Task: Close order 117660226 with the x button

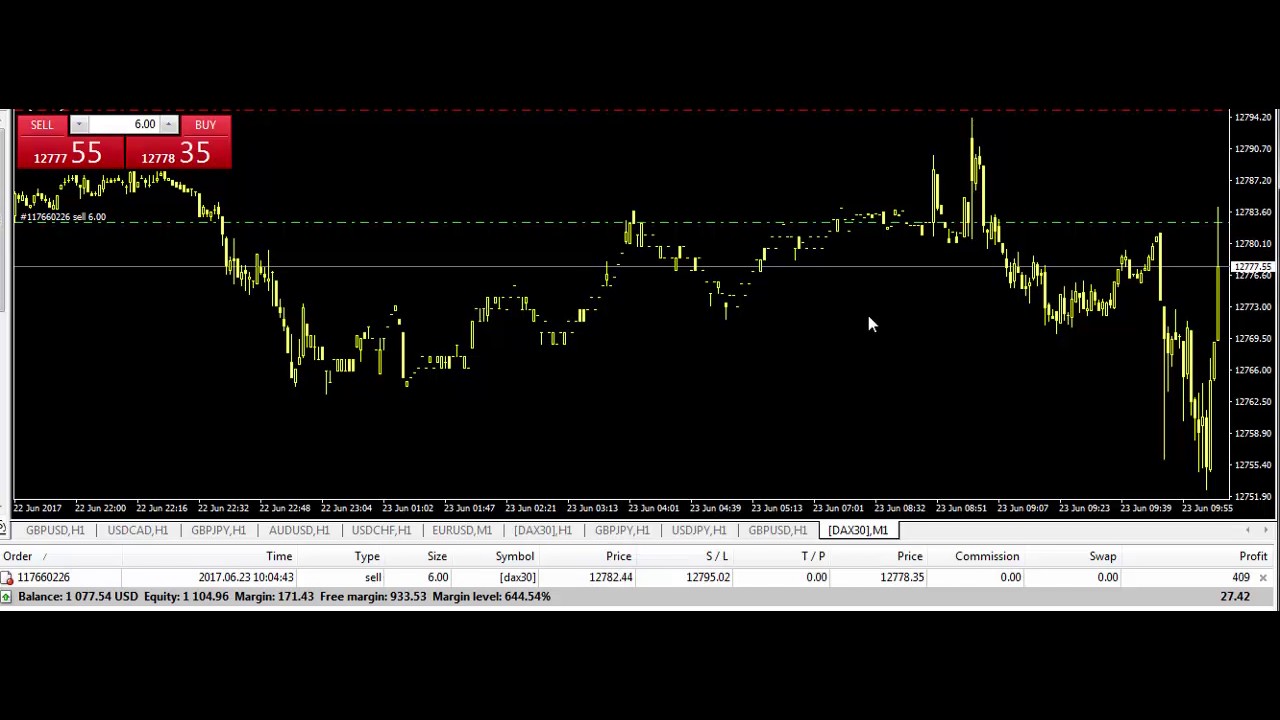Action: [1263, 578]
